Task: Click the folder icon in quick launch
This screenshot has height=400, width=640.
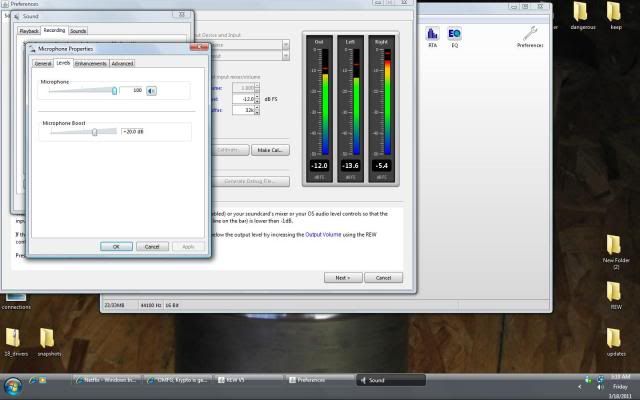Action: [x=42, y=380]
